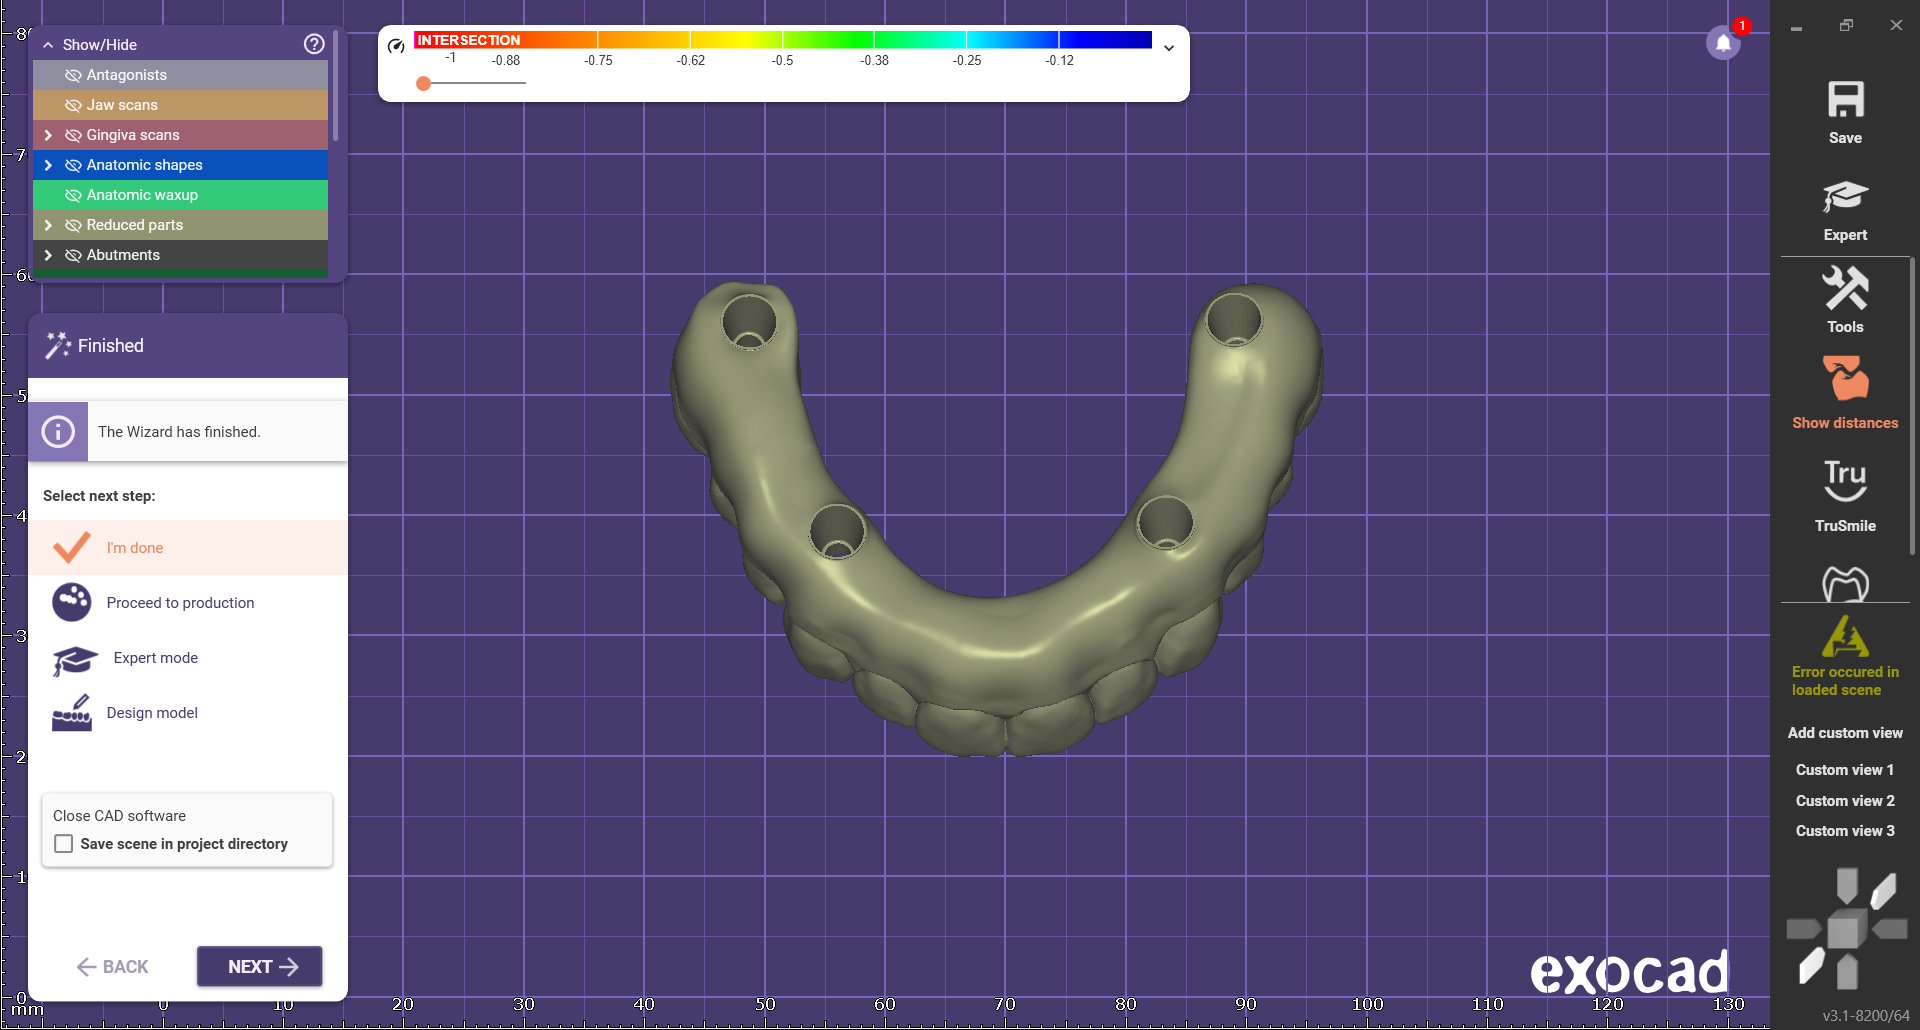
Task: Toggle visibility of Jaw scans
Action: [x=73, y=105]
